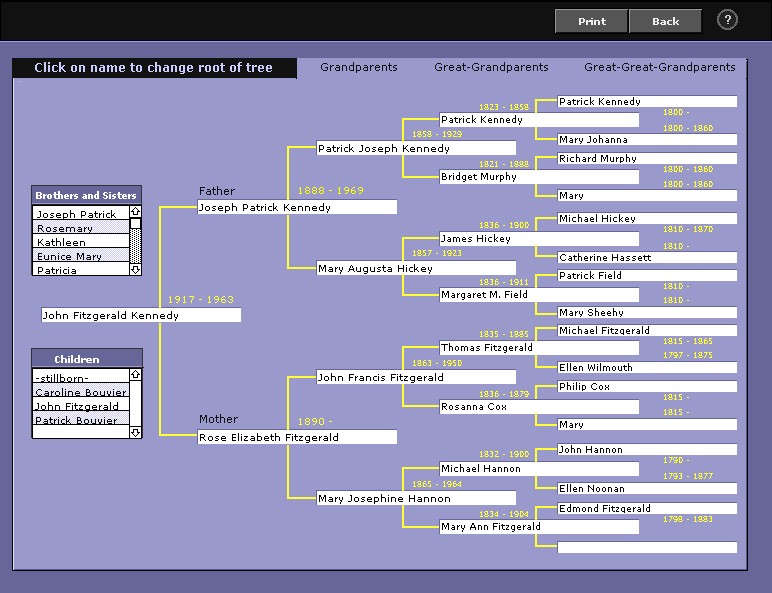
Task: Select -stillborn- in the Children list
Action: 81,377
